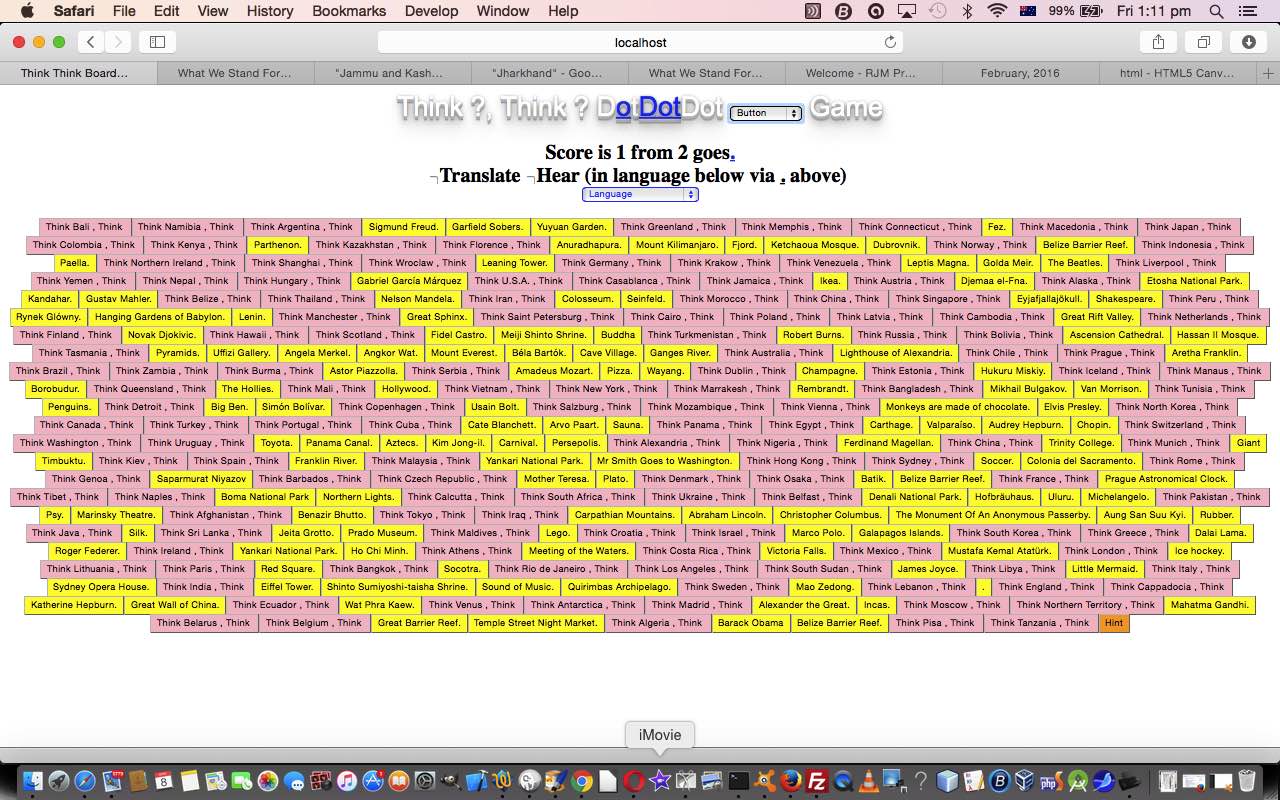Viewport: 1280px width, 800px height.
Task: Click Think Japan , Think button
Action: tap(1188, 227)
